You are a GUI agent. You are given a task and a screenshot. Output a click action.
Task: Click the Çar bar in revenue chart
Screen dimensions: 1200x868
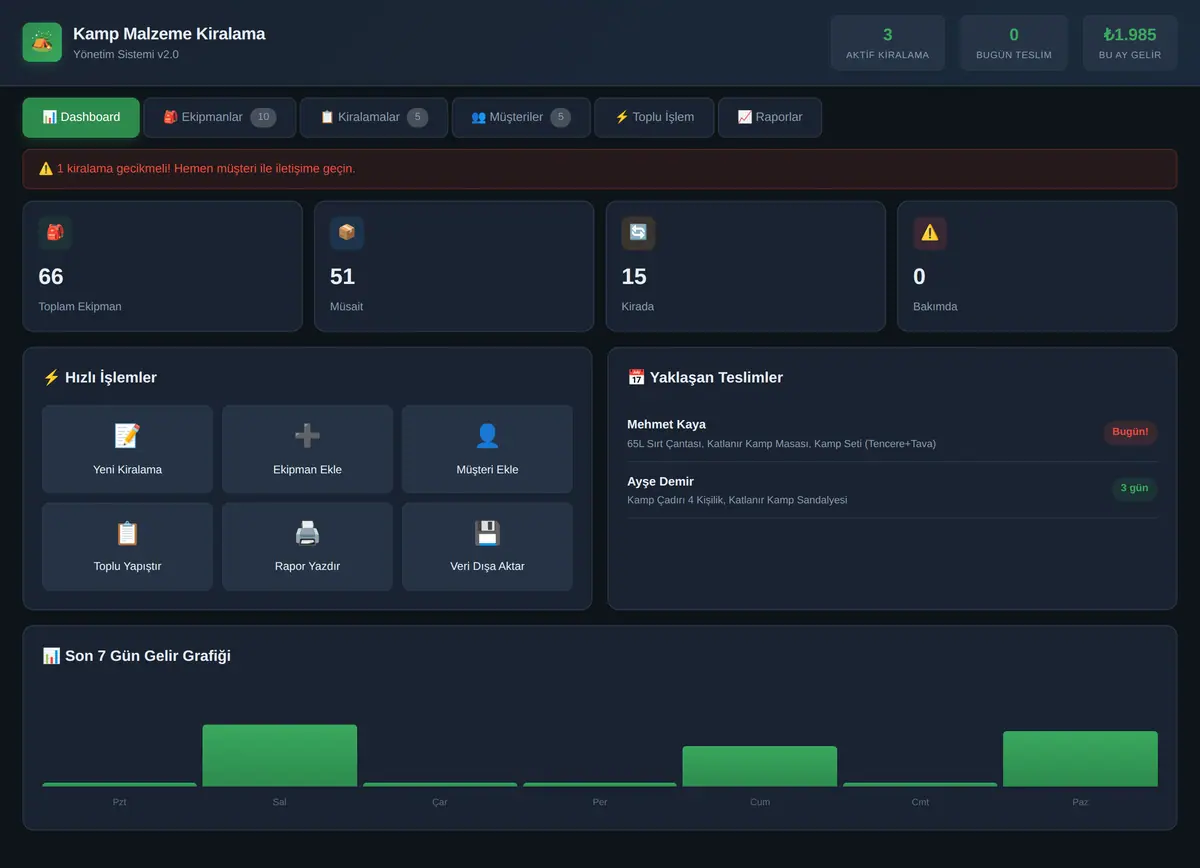[x=440, y=784]
